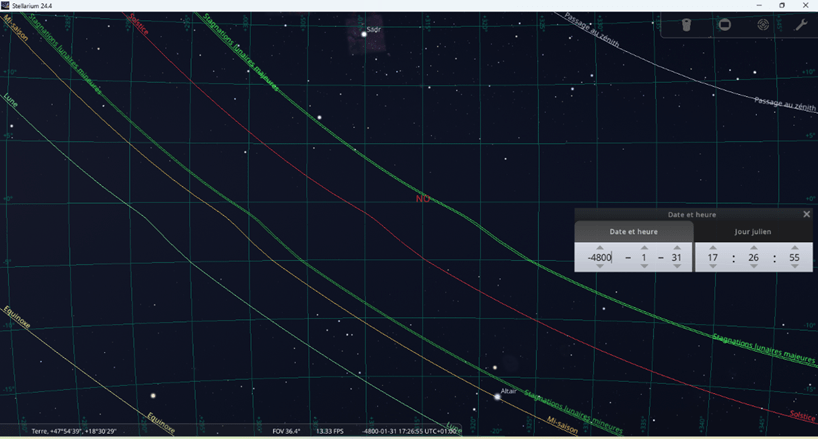
Task: Click the Telrad sight target icon
Action: pyautogui.click(x=763, y=25)
